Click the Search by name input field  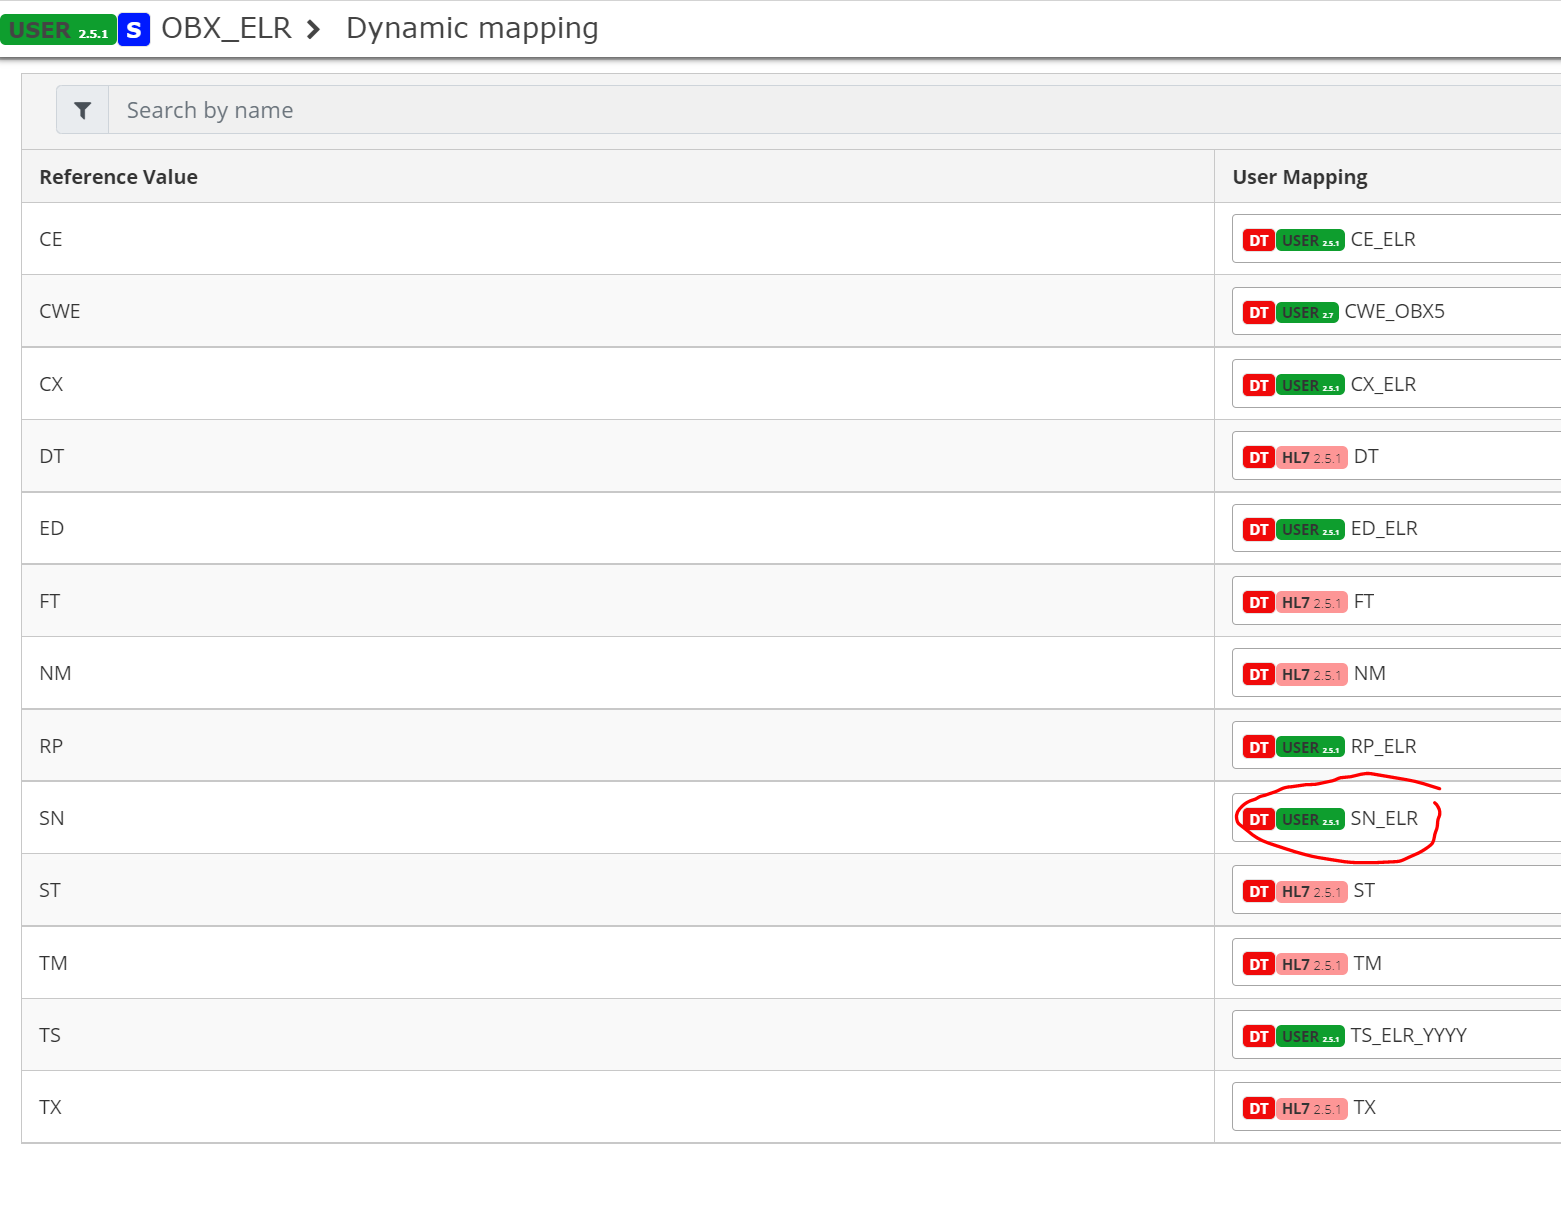point(400,109)
